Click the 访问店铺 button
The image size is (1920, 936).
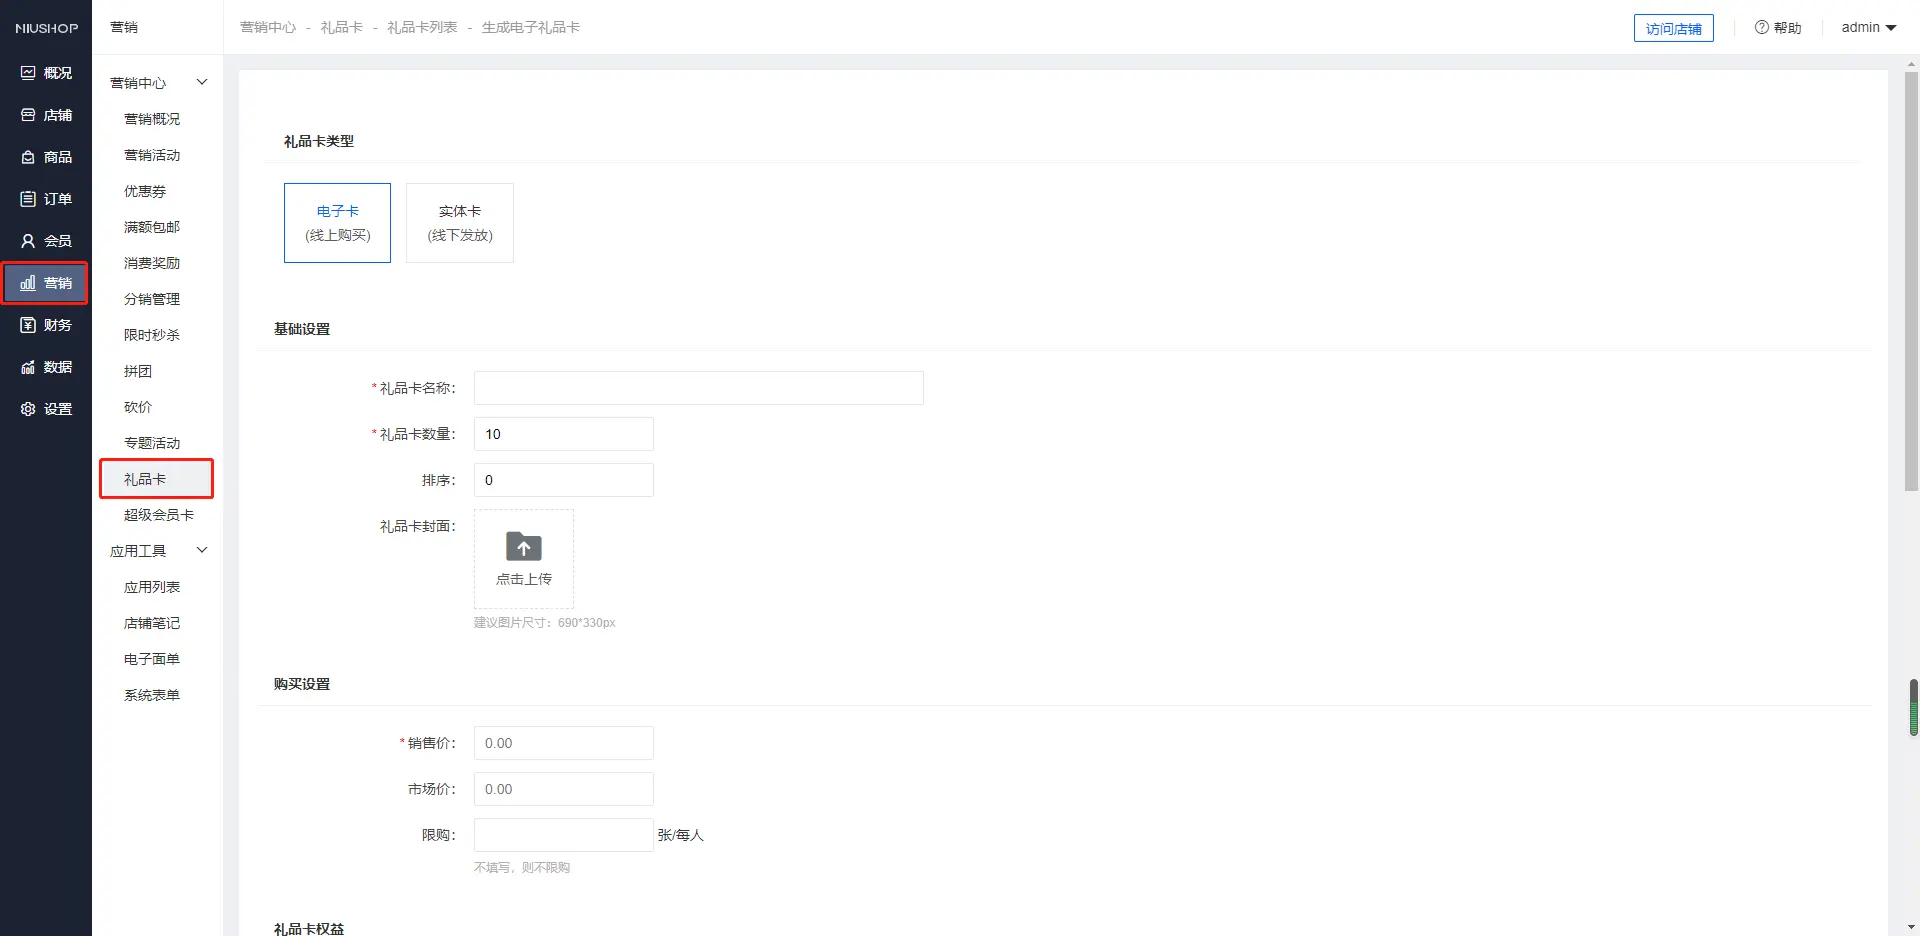click(x=1673, y=28)
